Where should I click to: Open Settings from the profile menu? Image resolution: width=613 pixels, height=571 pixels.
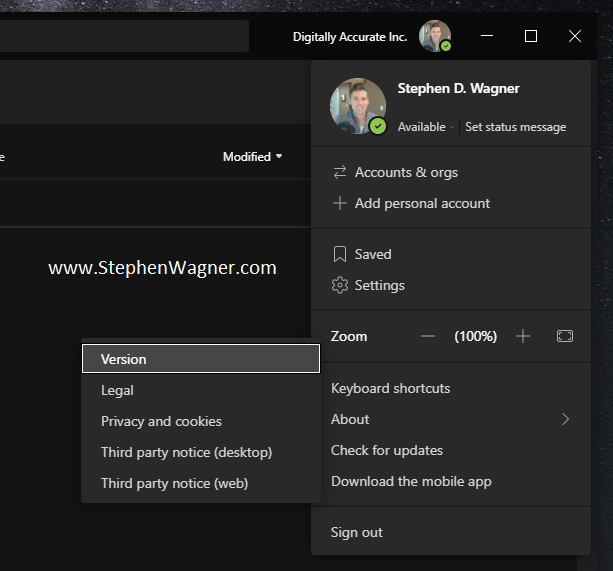coord(451,285)
